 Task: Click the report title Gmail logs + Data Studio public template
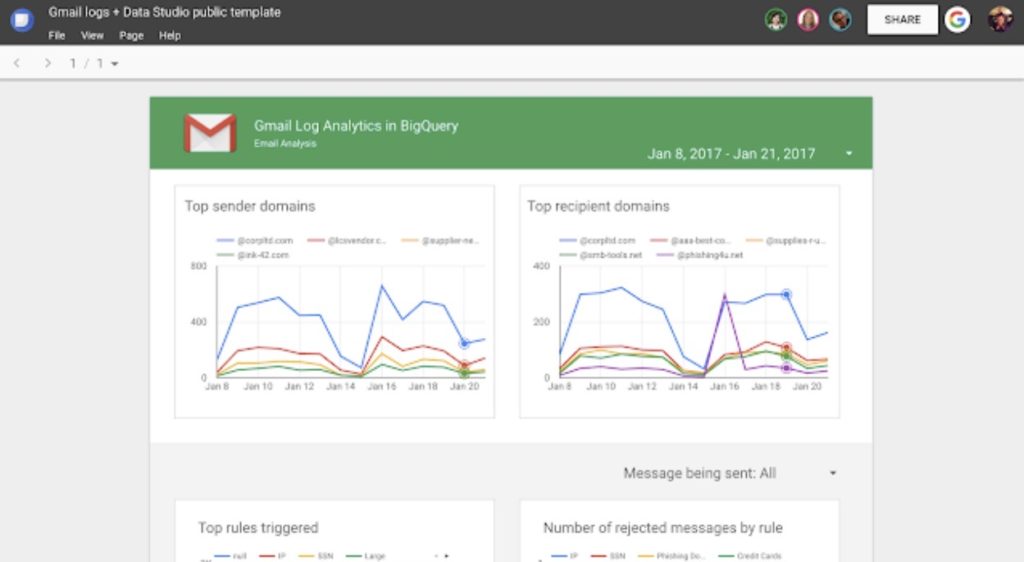tap(165, 12)
